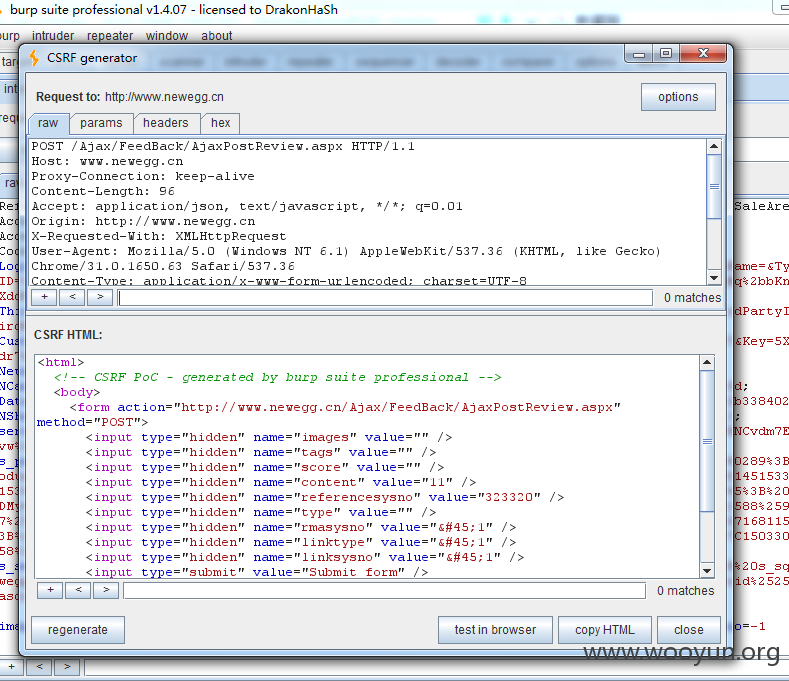The image size is (789, 681).
Task: Click the close button at dialog bottom
Action: point(688,630)
